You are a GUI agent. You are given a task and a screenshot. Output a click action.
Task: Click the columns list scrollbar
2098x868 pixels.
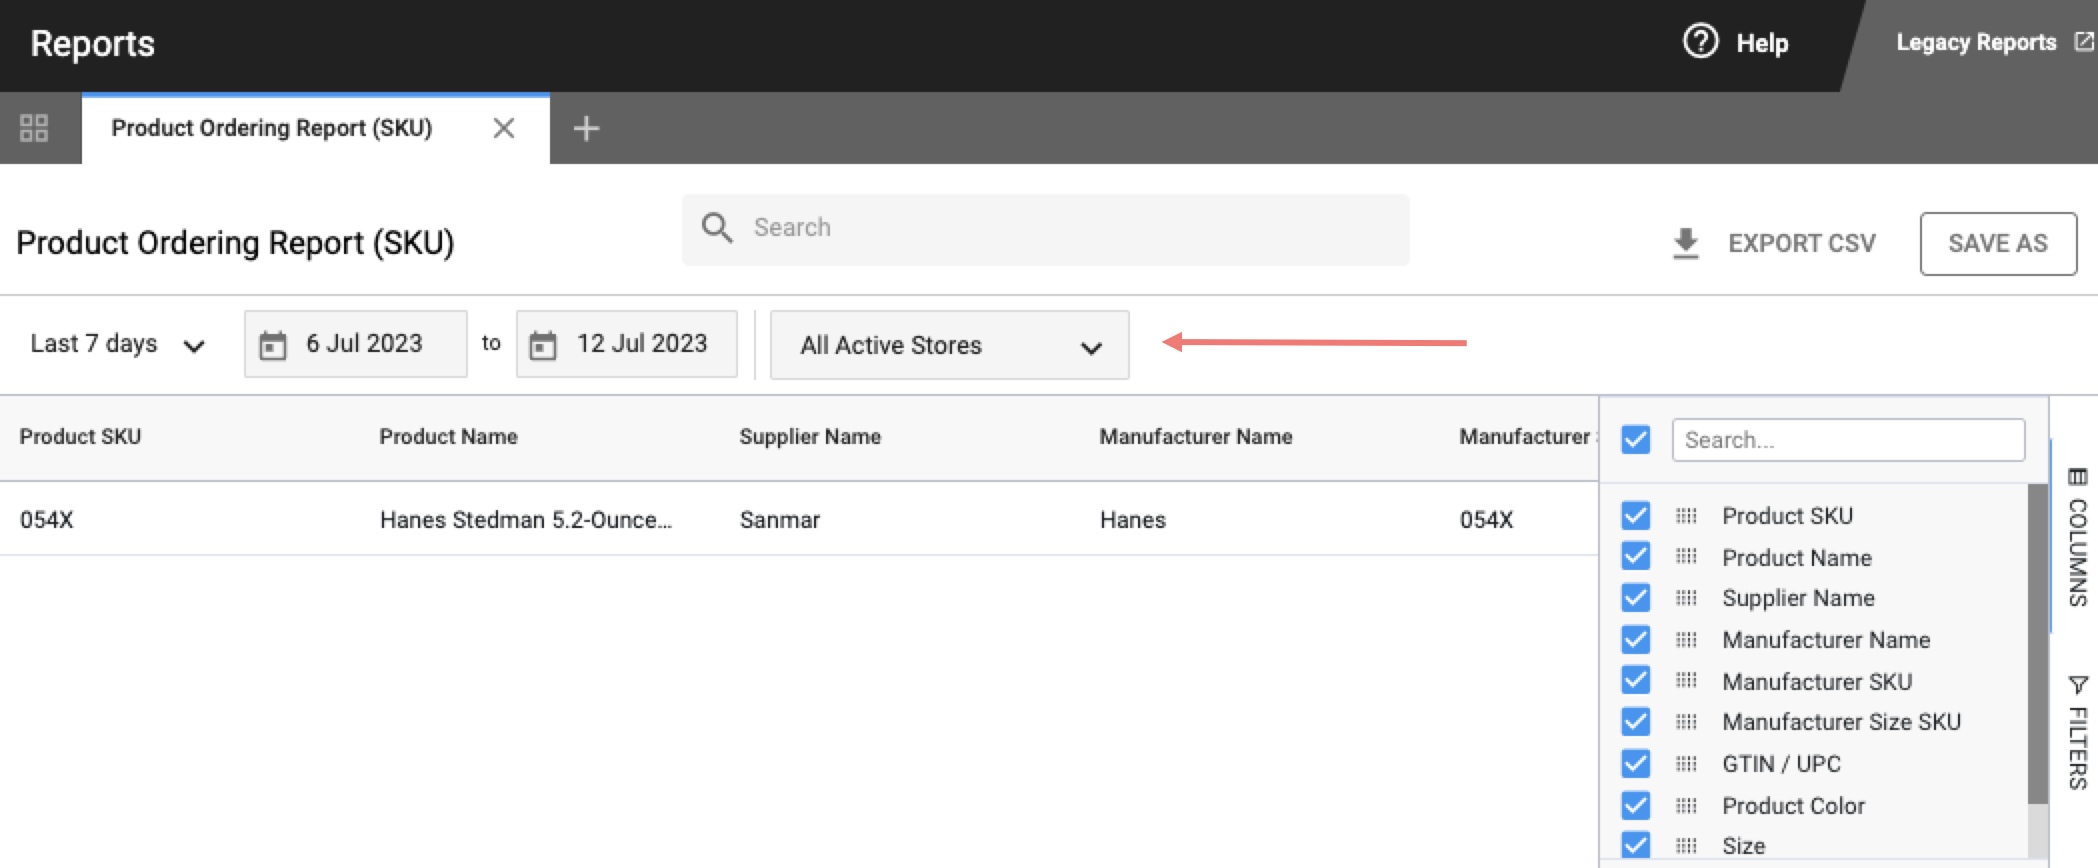click(2037, 642)
